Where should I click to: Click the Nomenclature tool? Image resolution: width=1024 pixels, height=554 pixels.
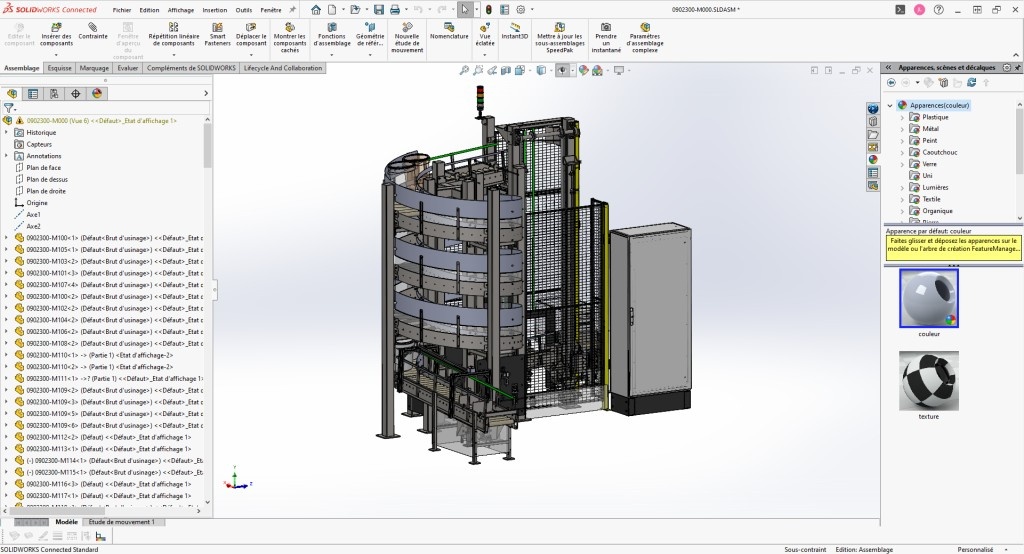(449, 31)
